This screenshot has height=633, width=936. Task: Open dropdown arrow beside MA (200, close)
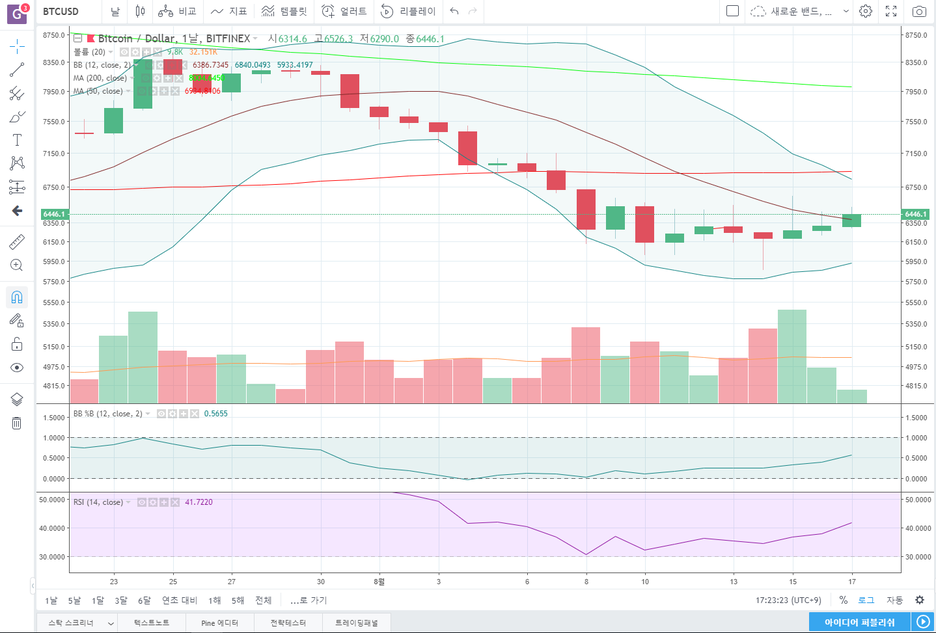(x=132, y=78)
